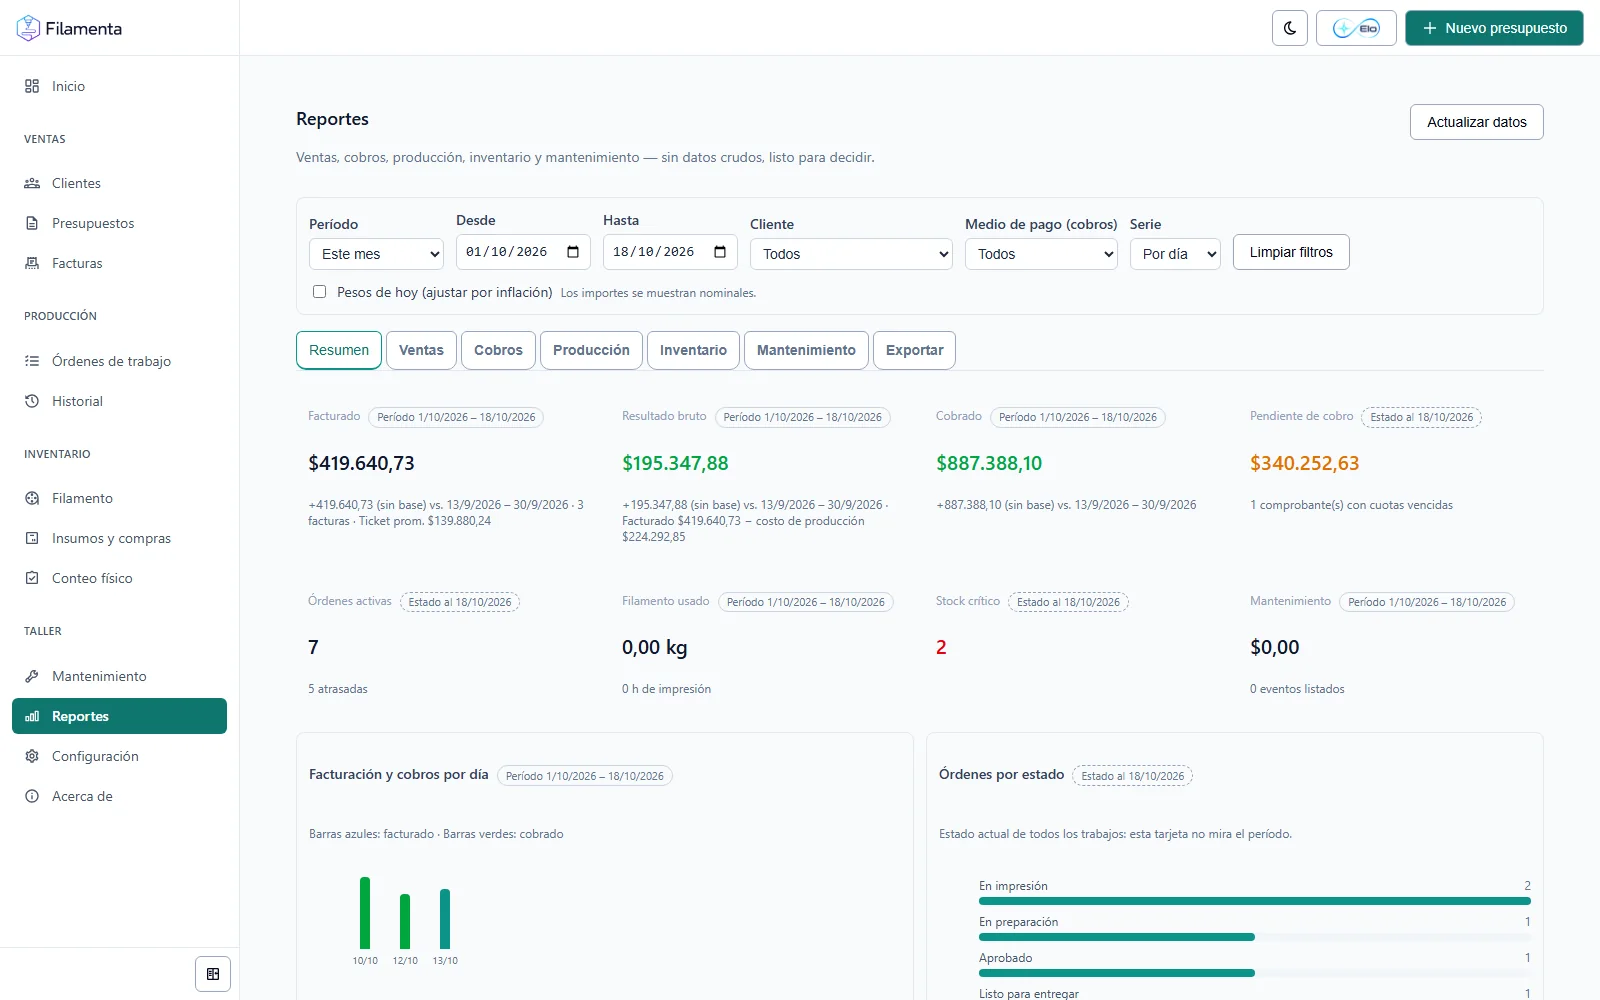Screen dimensions: 1600x1000
Task: Open the Exportar tab
Action: pyautogui.click(x=914, y=350)
